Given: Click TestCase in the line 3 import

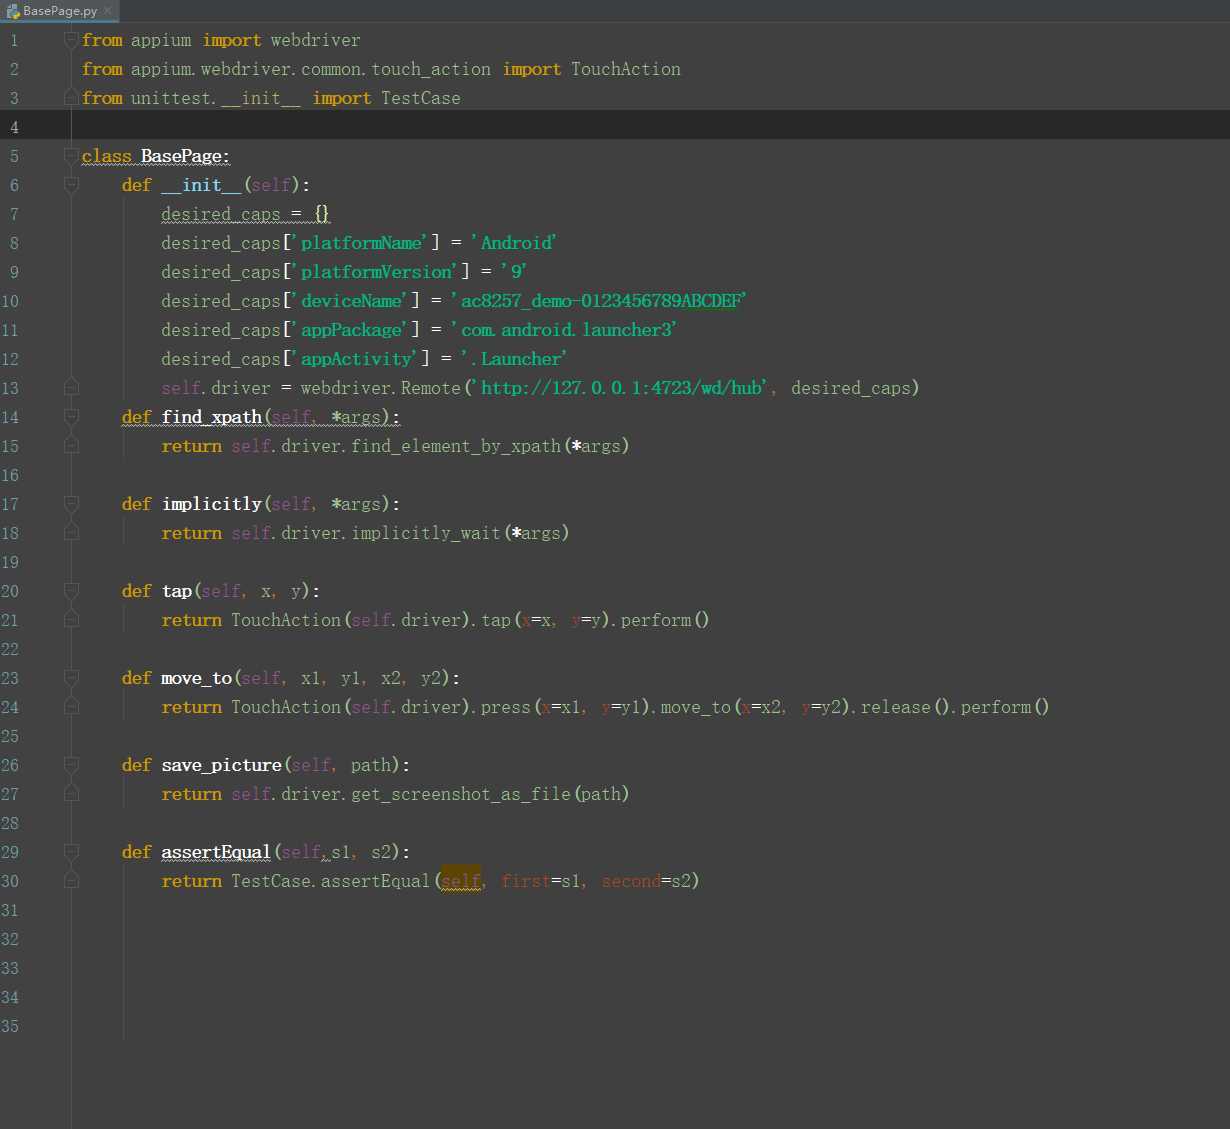Looking at the screenshot, I should coord(421,98).
